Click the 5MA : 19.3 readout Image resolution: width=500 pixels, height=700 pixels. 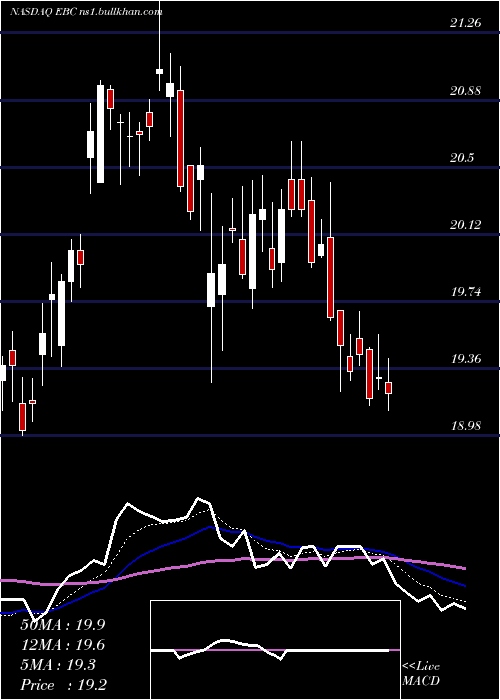(58, 665)
